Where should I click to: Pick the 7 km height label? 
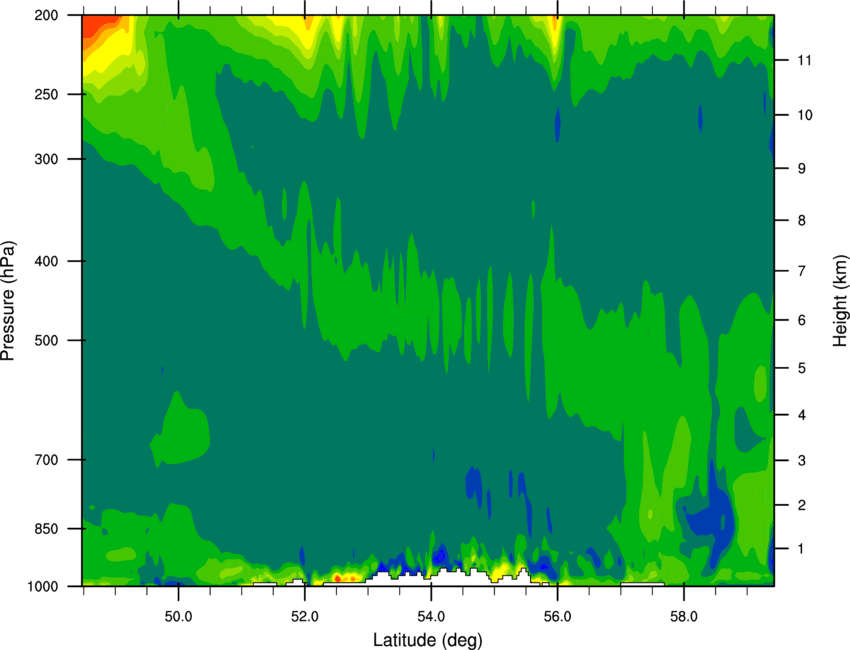pos(802,271)
